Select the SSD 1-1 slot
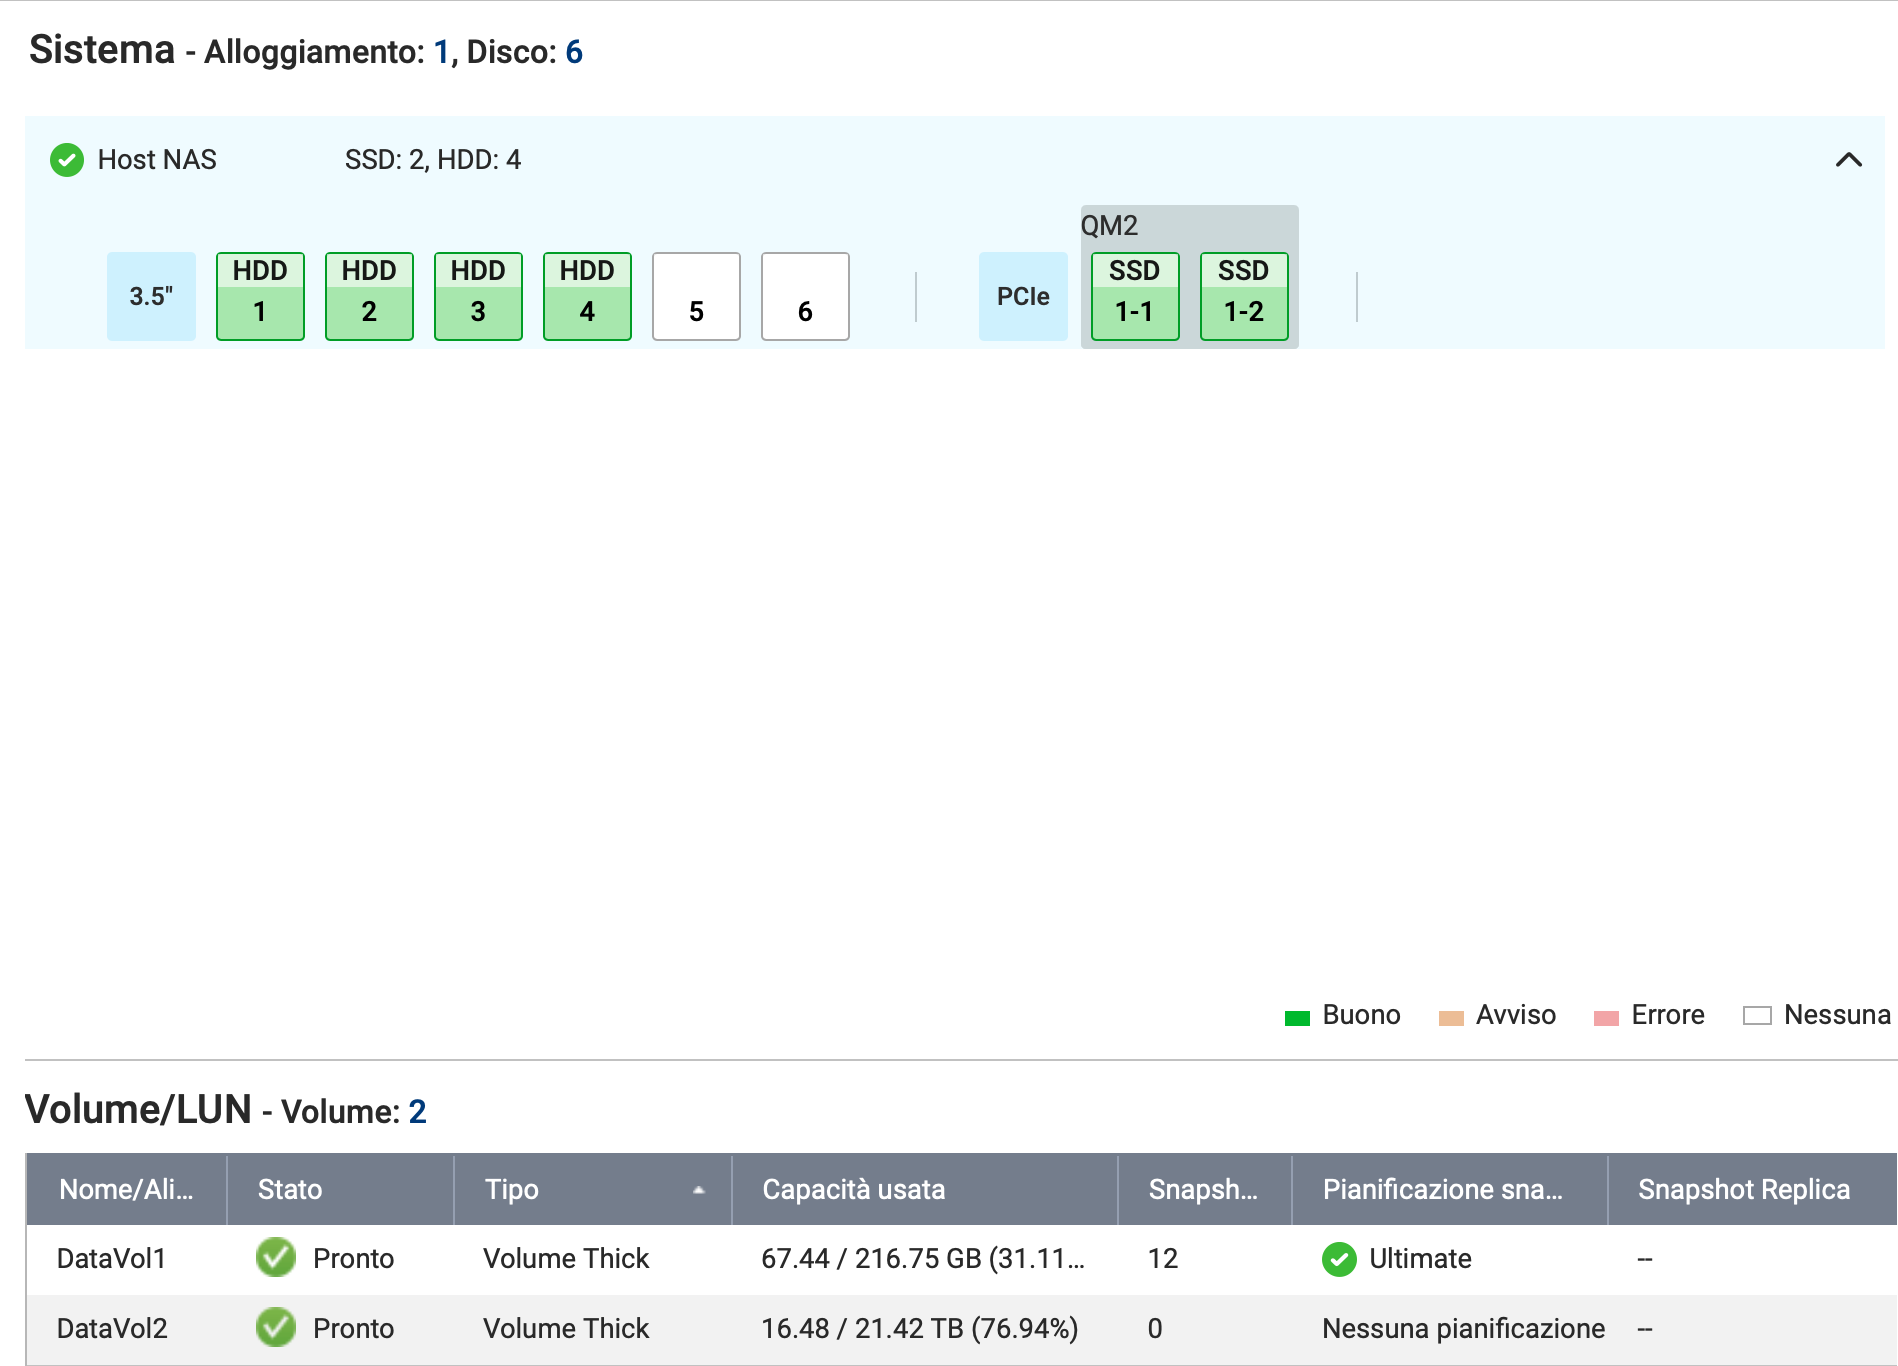1898x1366 pixels. tap(1135, 296)
